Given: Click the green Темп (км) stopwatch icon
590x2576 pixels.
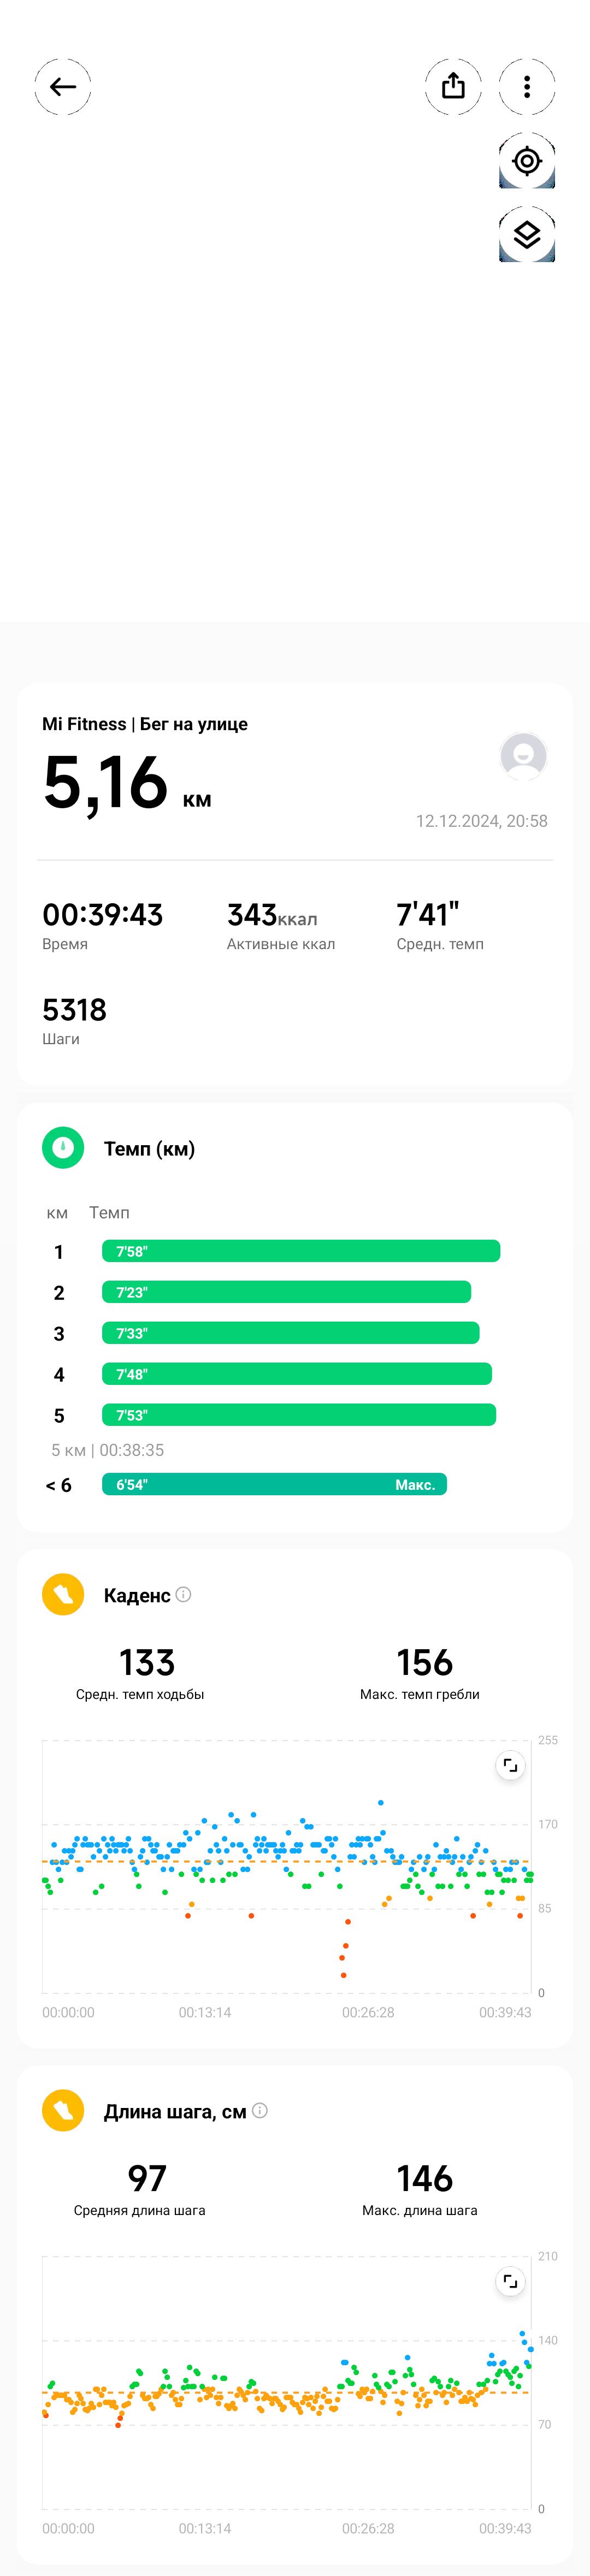Looking at the screenshot, I should 63,1148.
